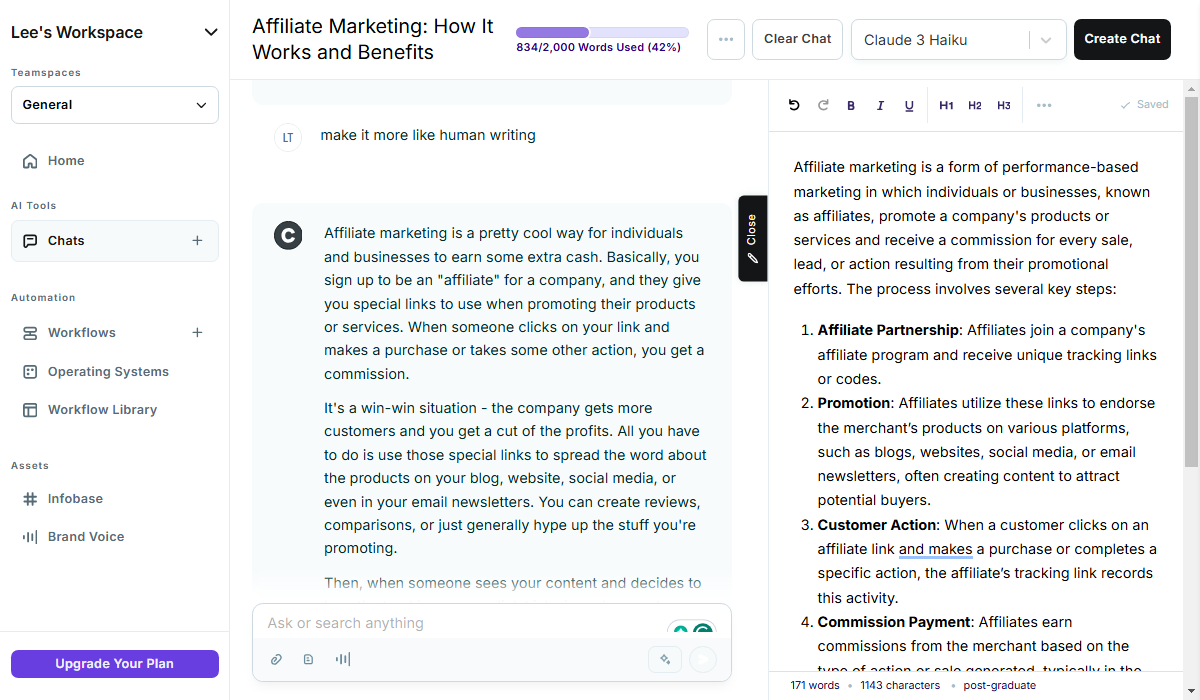Open the Claude 3 Haiku model dropdown
Screen dimensions: 1200x700
pyautogui.click(x=958, y=40)
